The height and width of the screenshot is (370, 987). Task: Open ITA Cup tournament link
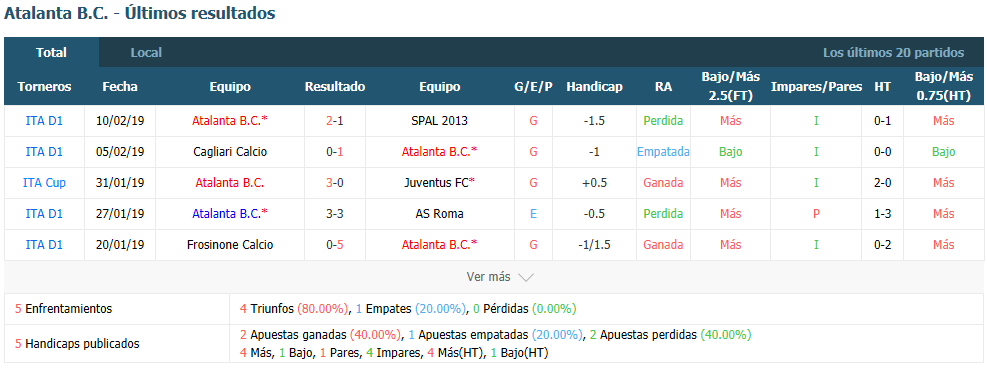coord(44,183)
